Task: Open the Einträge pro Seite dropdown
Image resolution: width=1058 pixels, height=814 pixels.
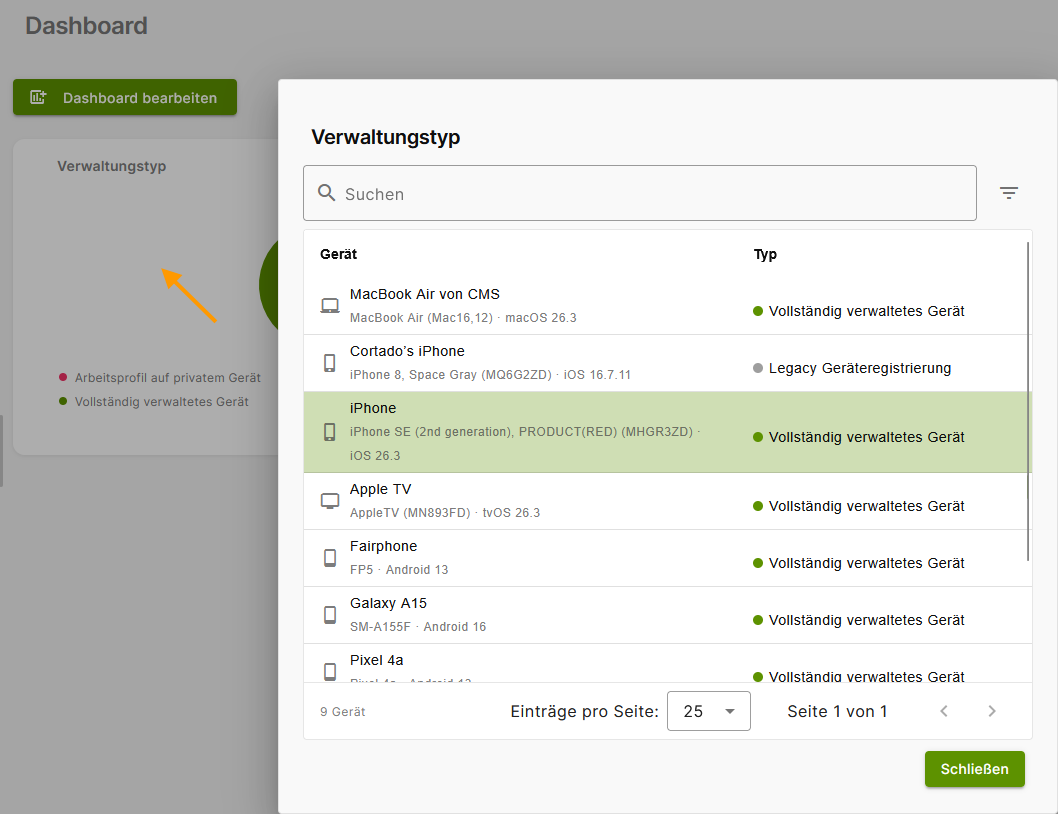Action: (x=708, y=711)
